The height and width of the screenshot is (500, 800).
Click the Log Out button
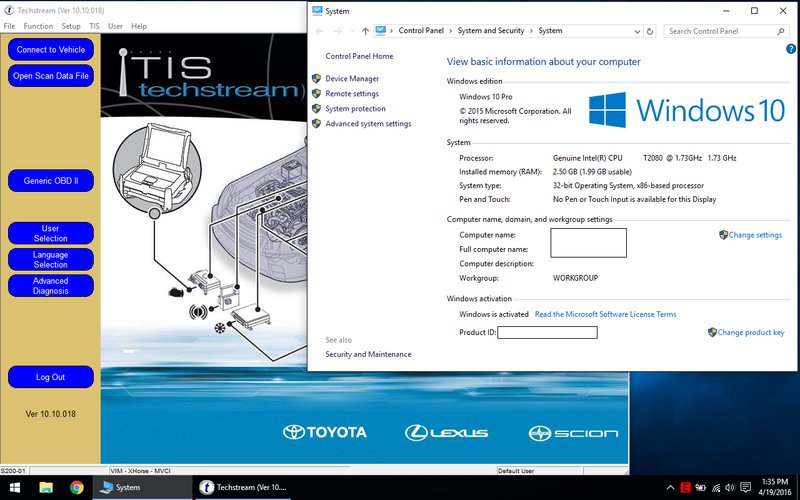click(x=51, y=377)
